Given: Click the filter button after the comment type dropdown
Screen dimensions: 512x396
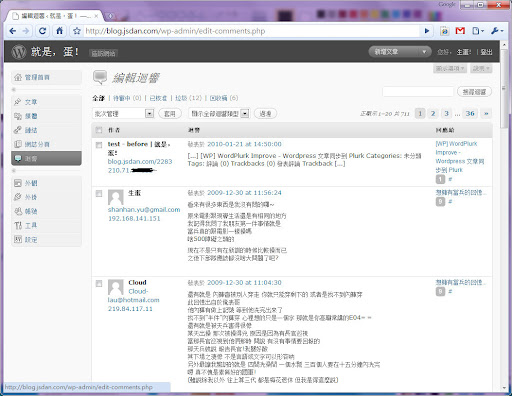Looking at the screenshot, I should (265, 114).
